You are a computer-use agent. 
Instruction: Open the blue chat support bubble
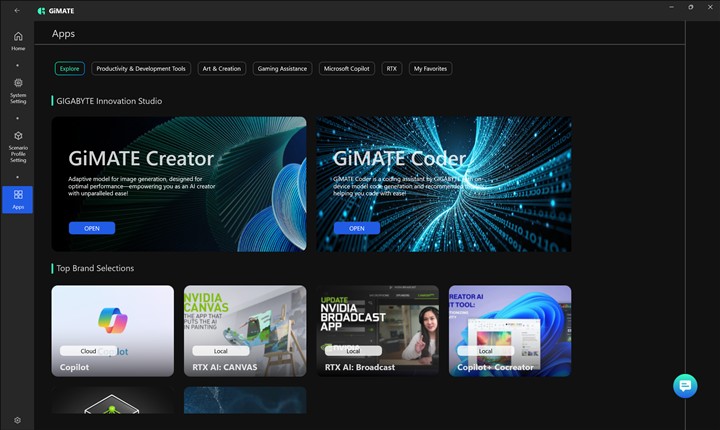(x=685, y=386)
